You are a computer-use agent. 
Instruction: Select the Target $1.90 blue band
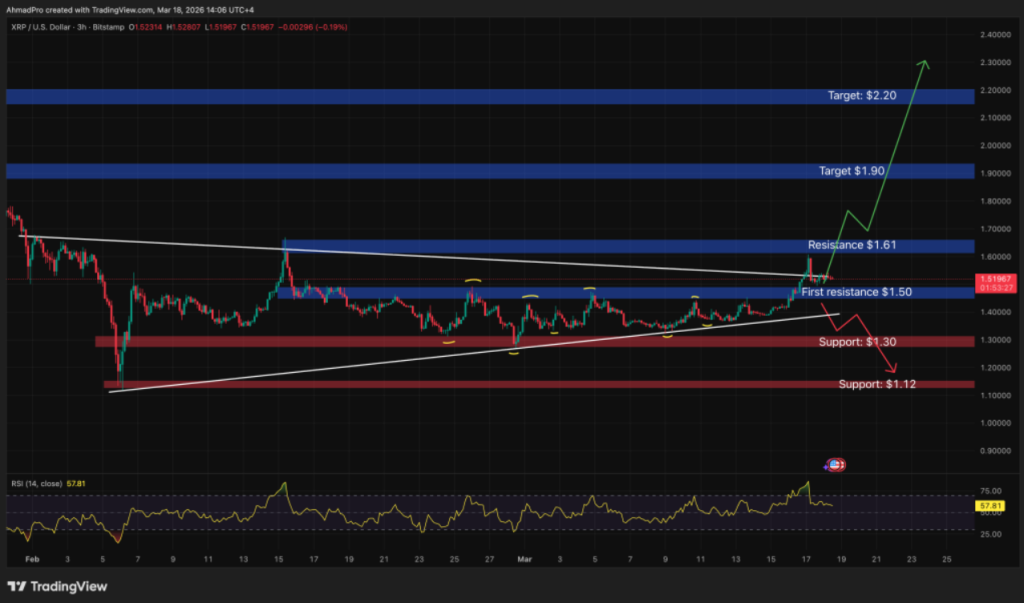(852, 171)
